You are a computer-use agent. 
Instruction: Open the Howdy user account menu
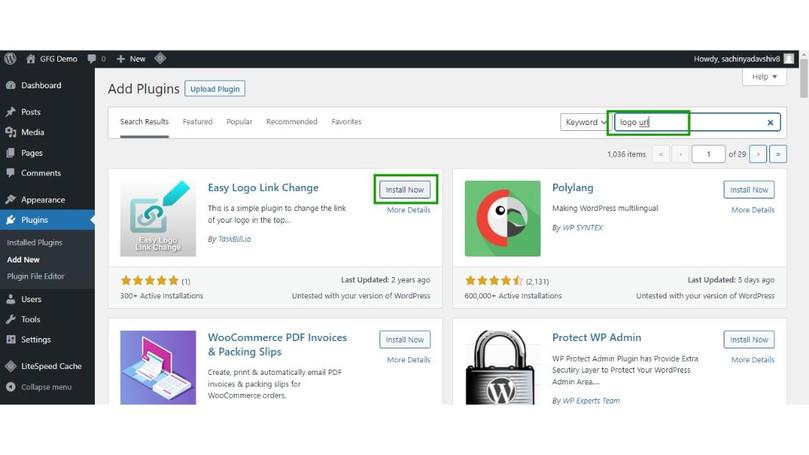pos(744,59)
